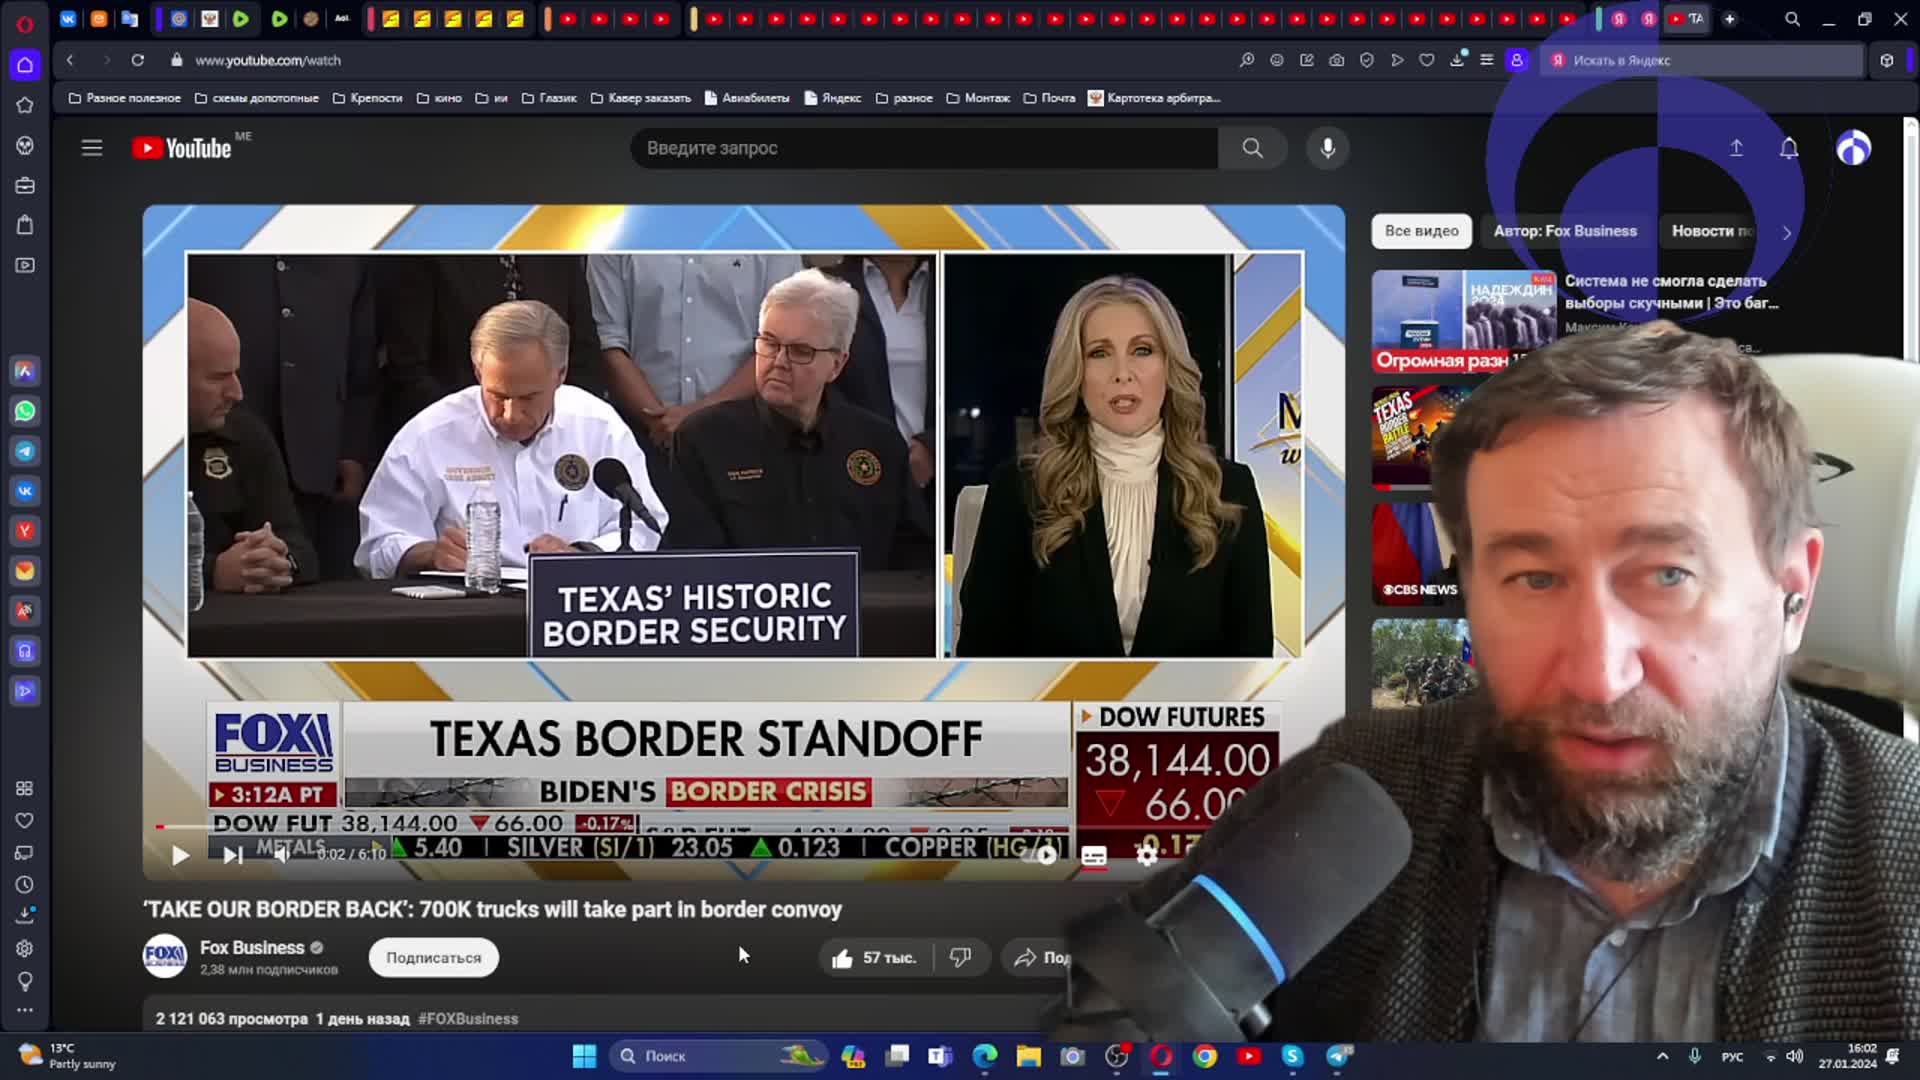Dislike the Fox Business video
1920x1080 pixels.
coord(961,958)
